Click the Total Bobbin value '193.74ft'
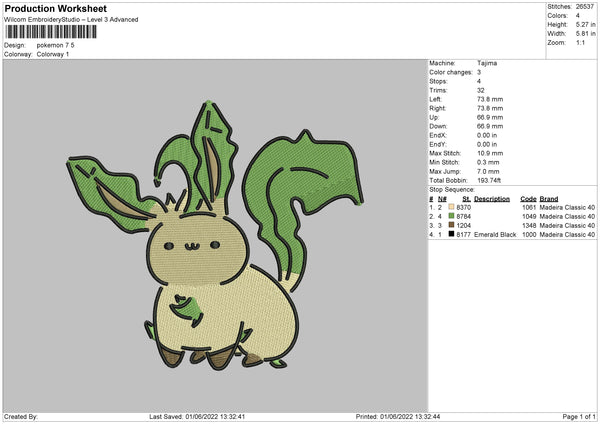Viewport: 600px width, 424px height. 489,180
